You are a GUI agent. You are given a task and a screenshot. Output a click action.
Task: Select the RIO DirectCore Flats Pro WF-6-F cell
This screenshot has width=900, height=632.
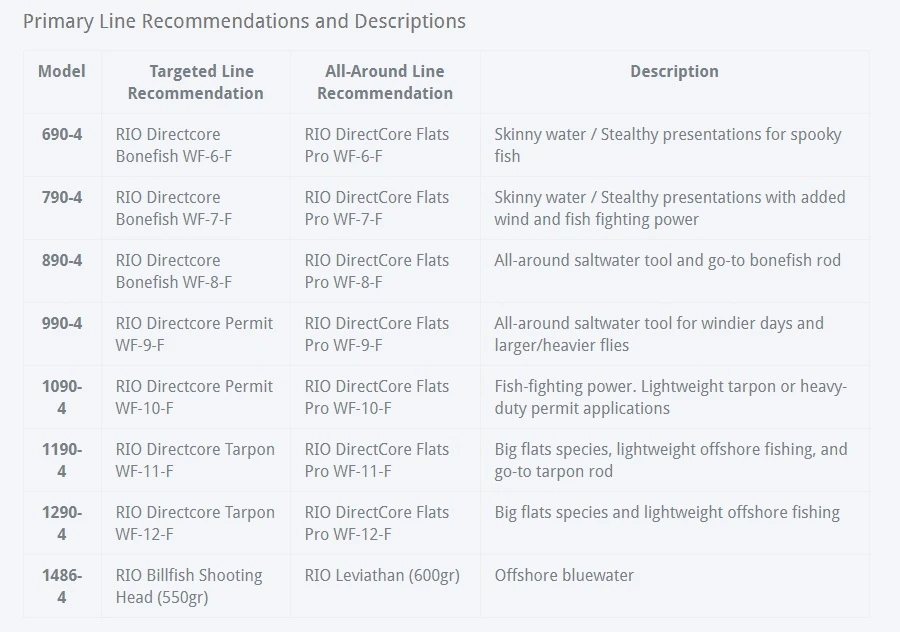tap(377, 145)
